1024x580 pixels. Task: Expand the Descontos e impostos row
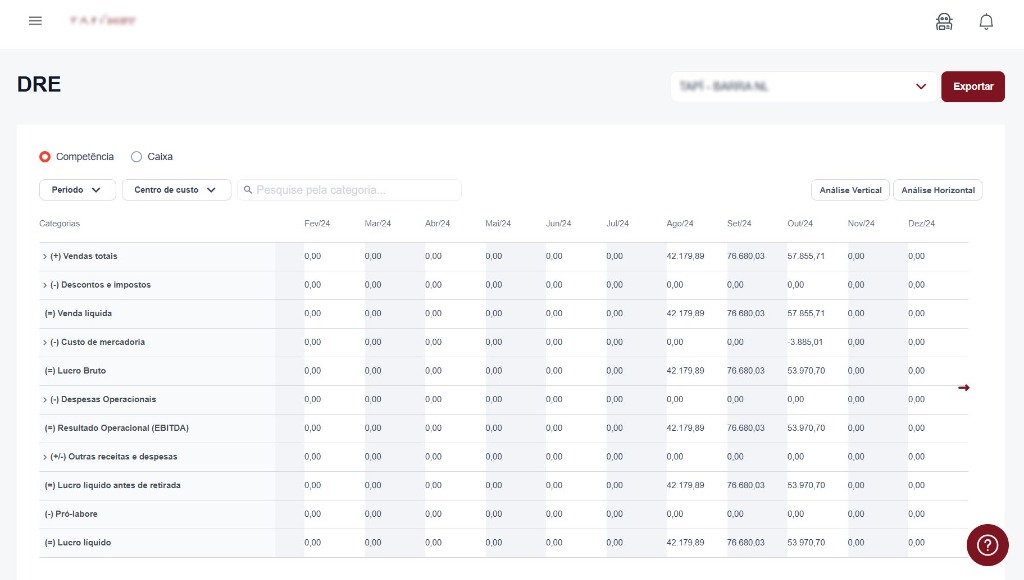pyautogui.click(x=45, y=285)
